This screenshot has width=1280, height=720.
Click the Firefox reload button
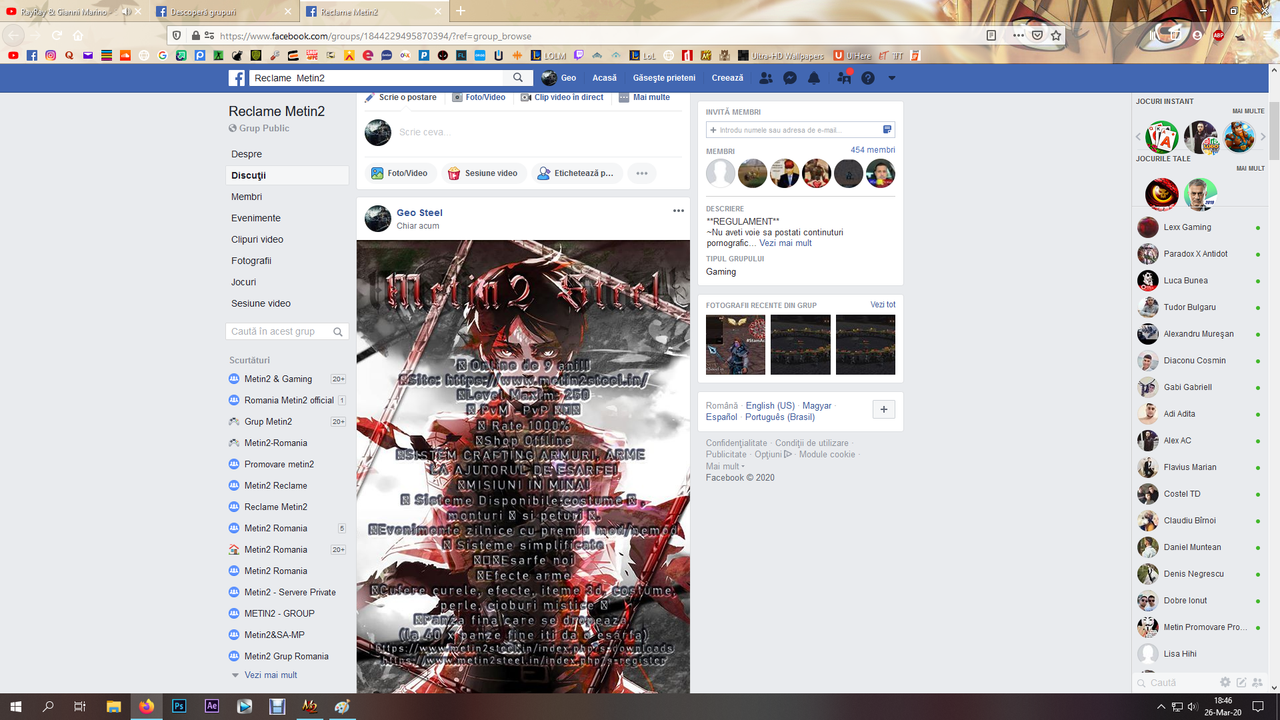point(56,35)
